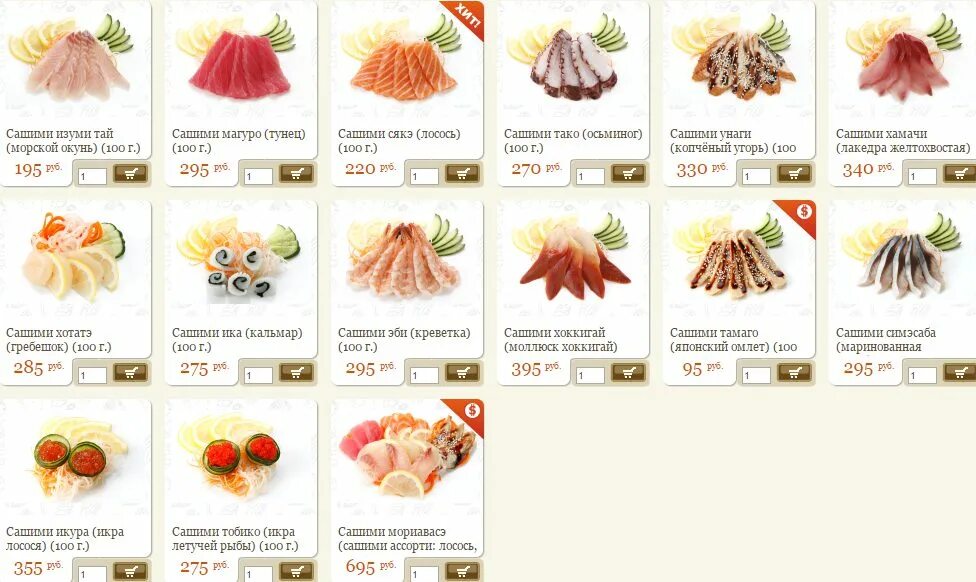The width and height of the screenshot is (976, 582).
Task: Click dollar badge on Сашими тамаго card
Action: [x=804, y=212]
